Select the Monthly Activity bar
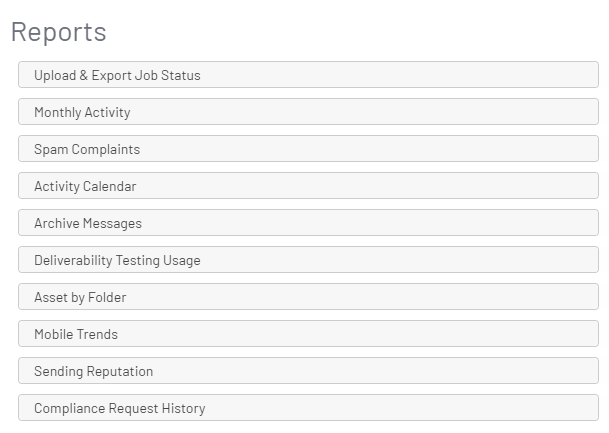 coord(308,112)
